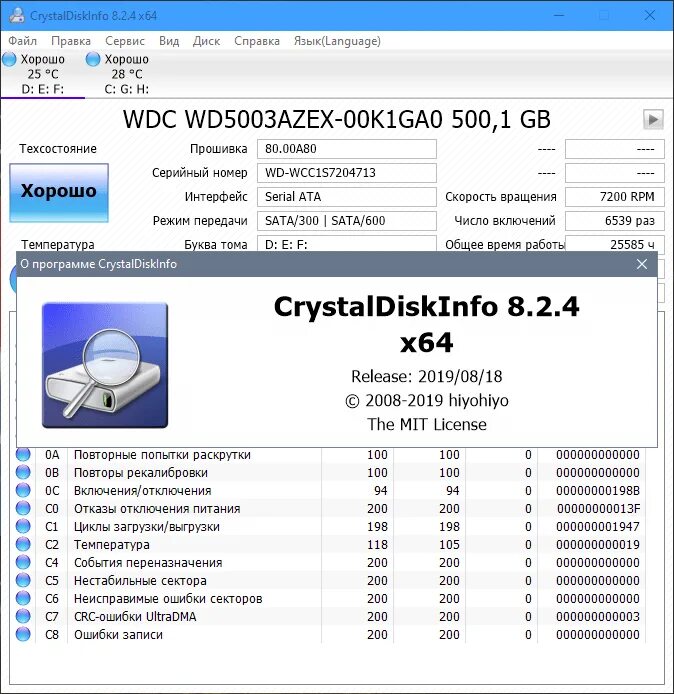Click raw value 00000000198B
This screenshot has height=694, width=674.
pyautogui.click(x=598, y=491)
